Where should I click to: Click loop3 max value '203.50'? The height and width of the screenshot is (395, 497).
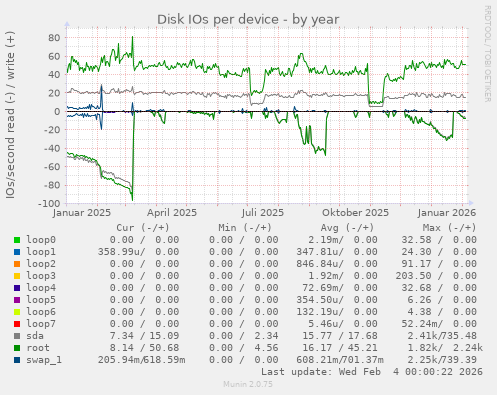(413, 276)
